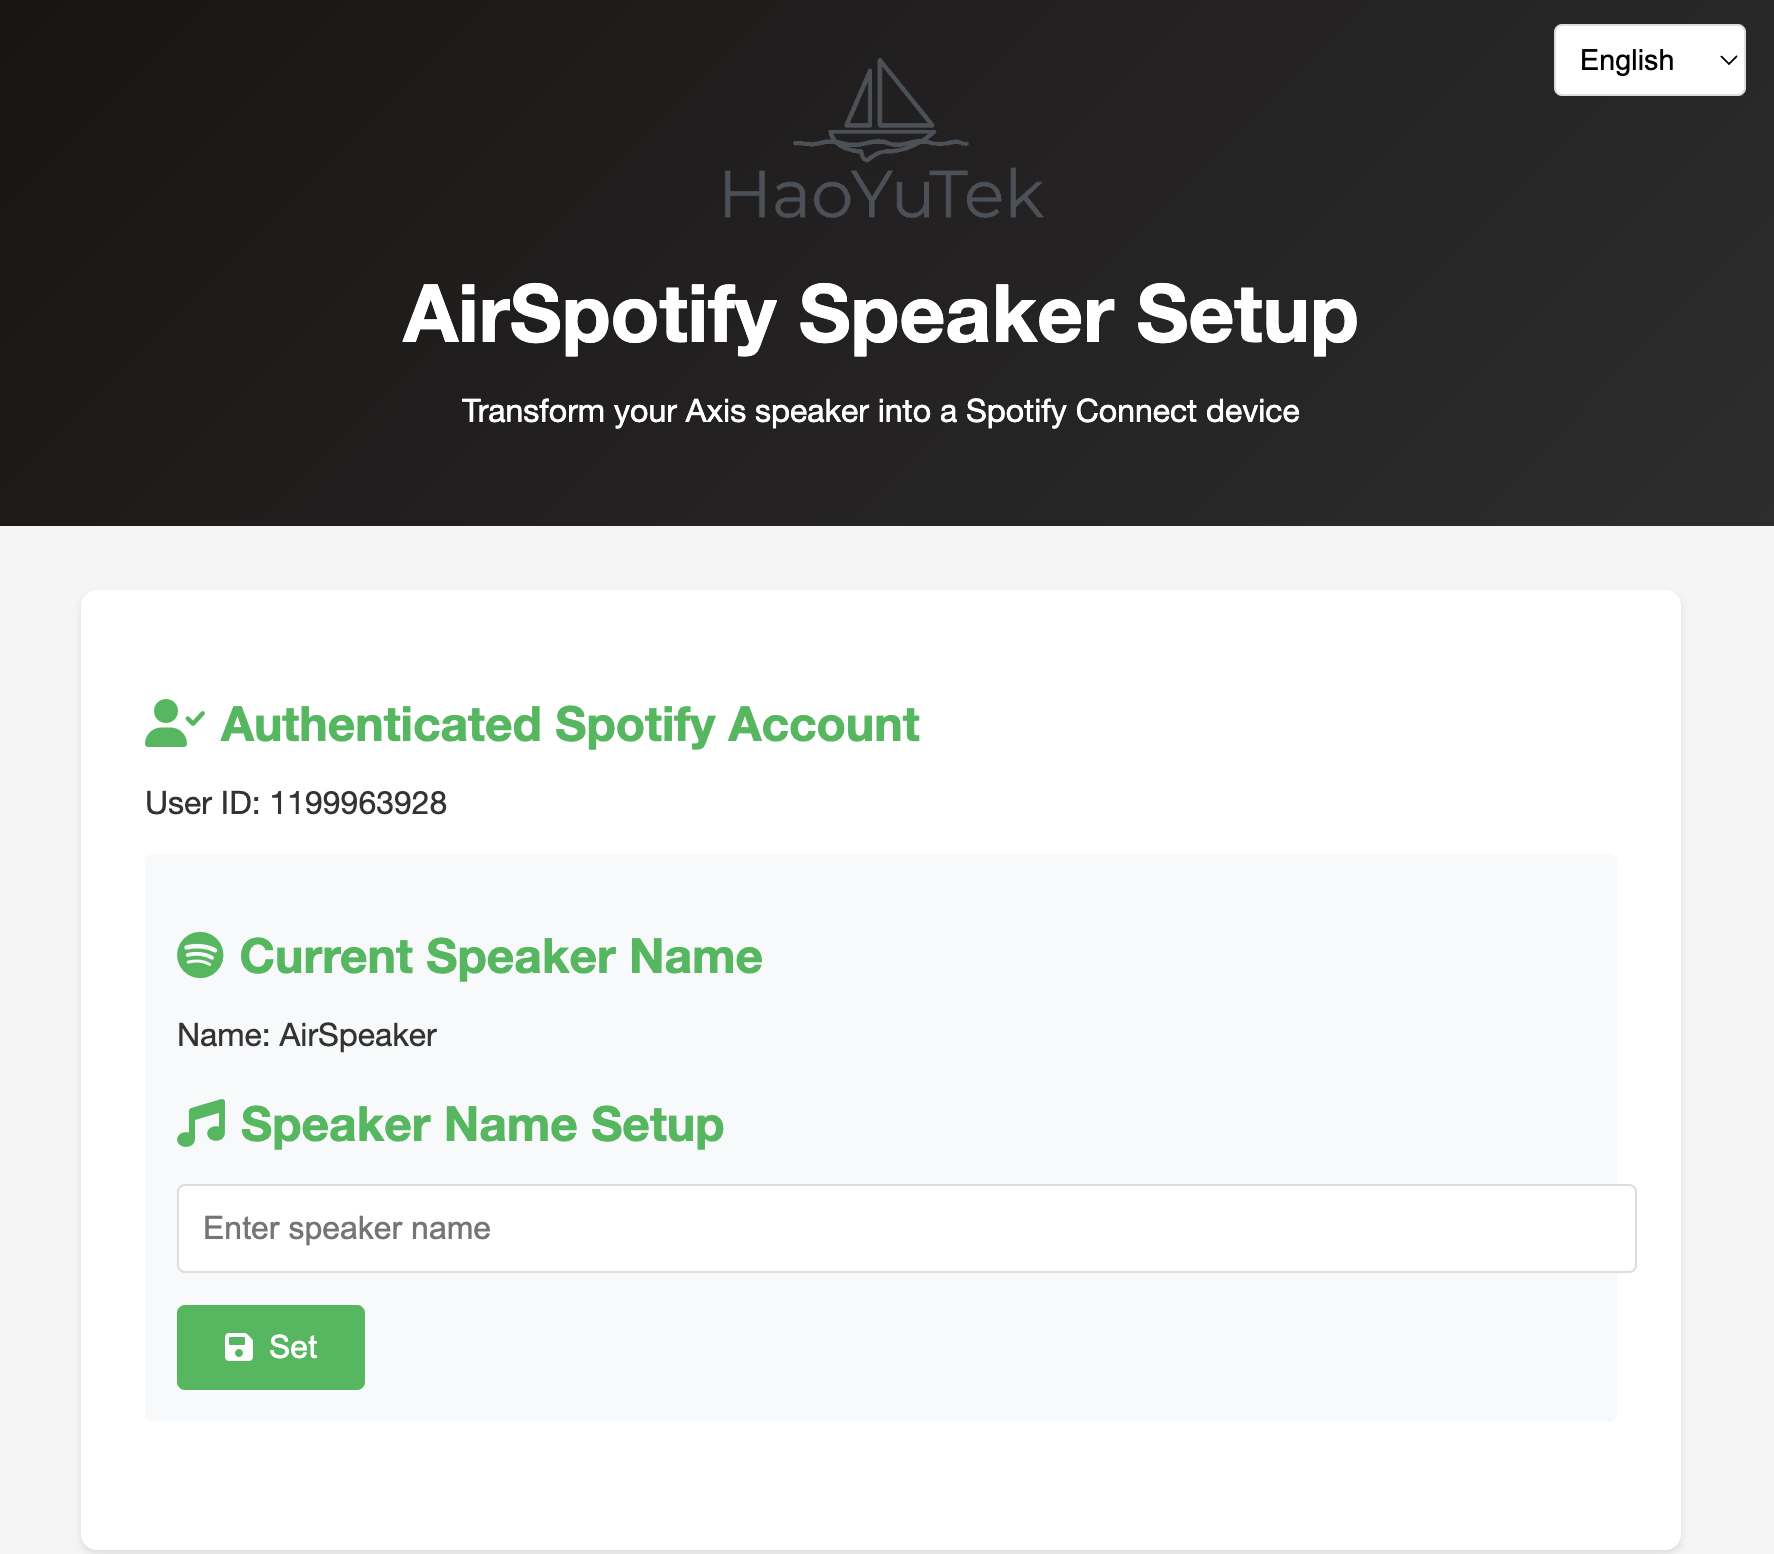This screenshot has height=1554, width=1774.
Task: Click the authenticated user checkmark icon
Action: (174, 723)
